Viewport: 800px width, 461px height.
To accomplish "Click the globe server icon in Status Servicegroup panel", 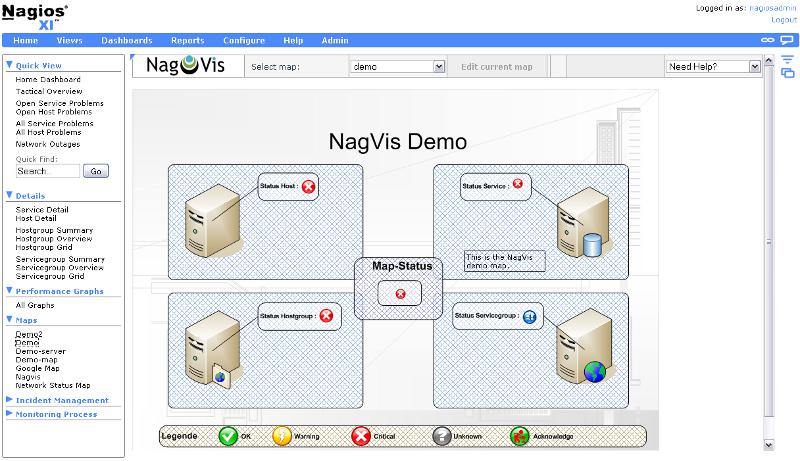I will click(584, 347).
